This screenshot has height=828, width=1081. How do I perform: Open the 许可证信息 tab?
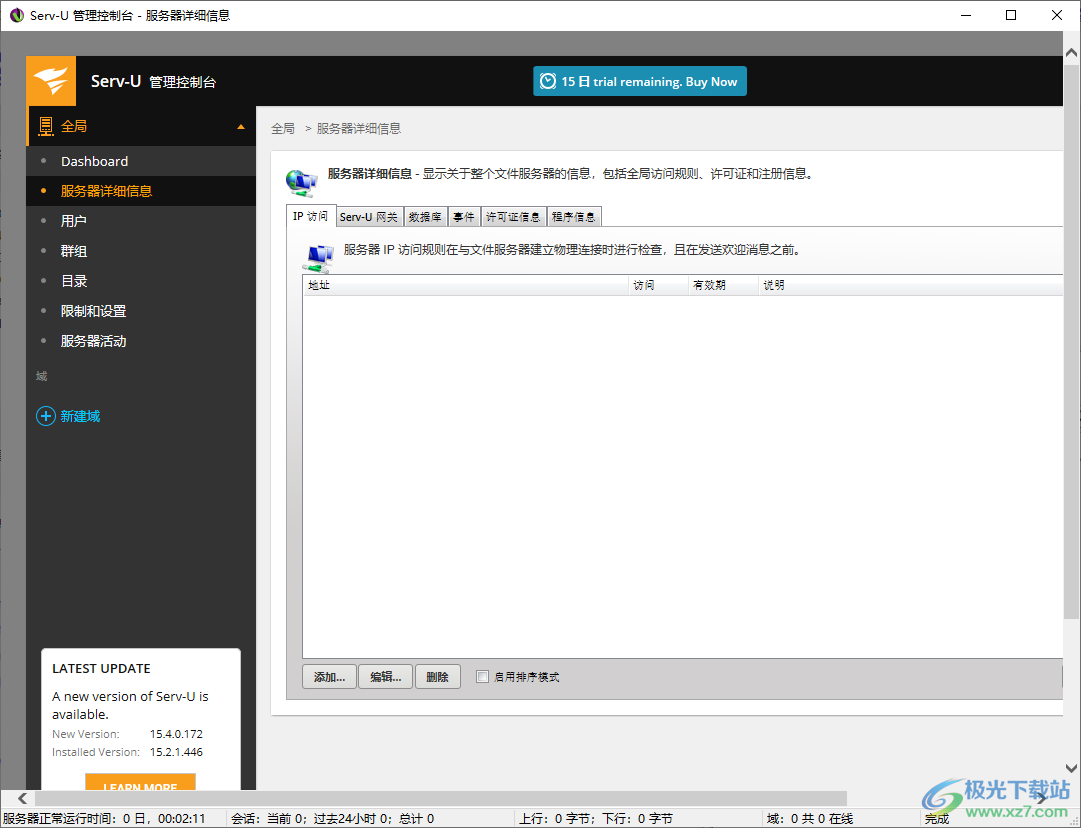click(514, 217)
